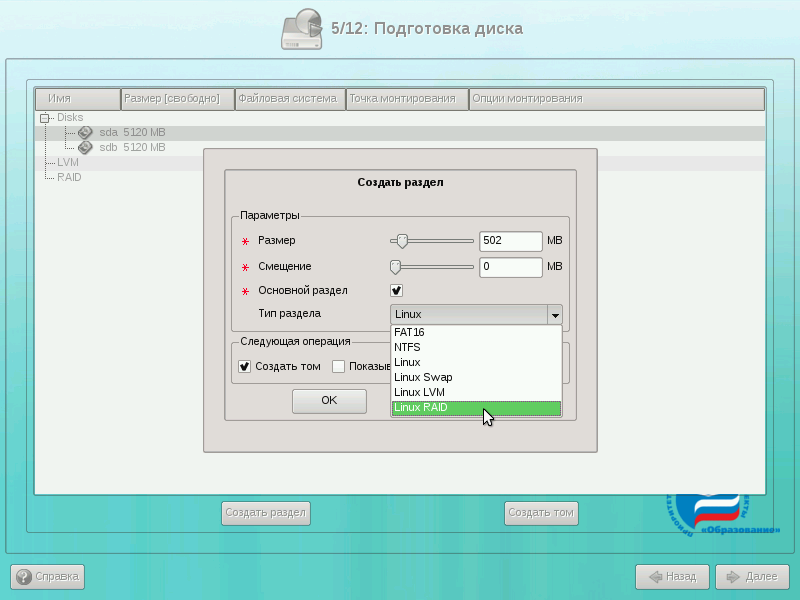
Task: Click the Файловая система column header
Action: coord(290,99)
